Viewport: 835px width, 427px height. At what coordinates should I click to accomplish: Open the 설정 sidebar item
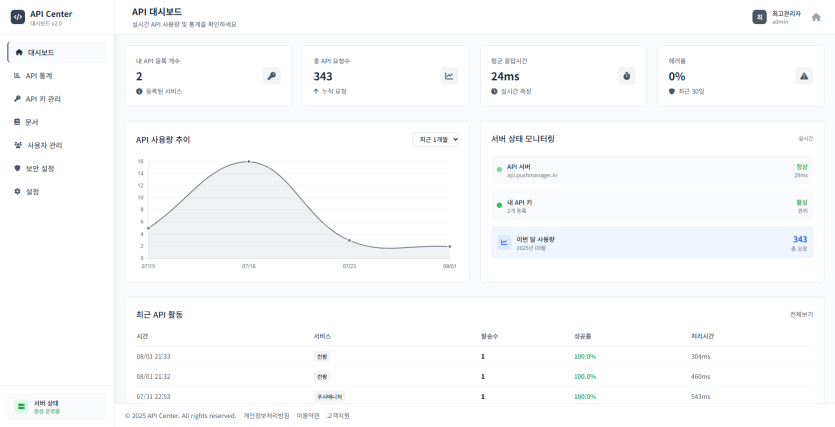pos(32,191)
